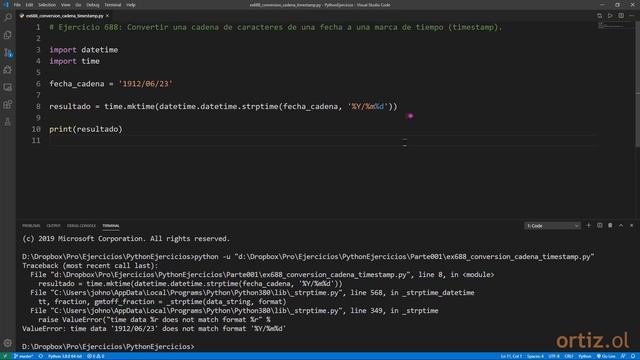The height and width of the screenshot is (360, 640).
Task: Open the Edit menu
Action: point(29,5)
